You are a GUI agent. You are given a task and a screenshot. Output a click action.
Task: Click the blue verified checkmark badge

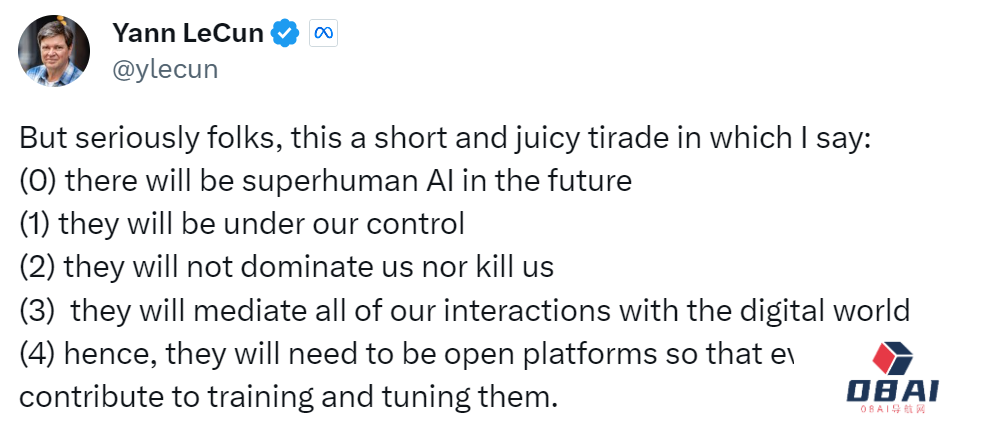286,33
